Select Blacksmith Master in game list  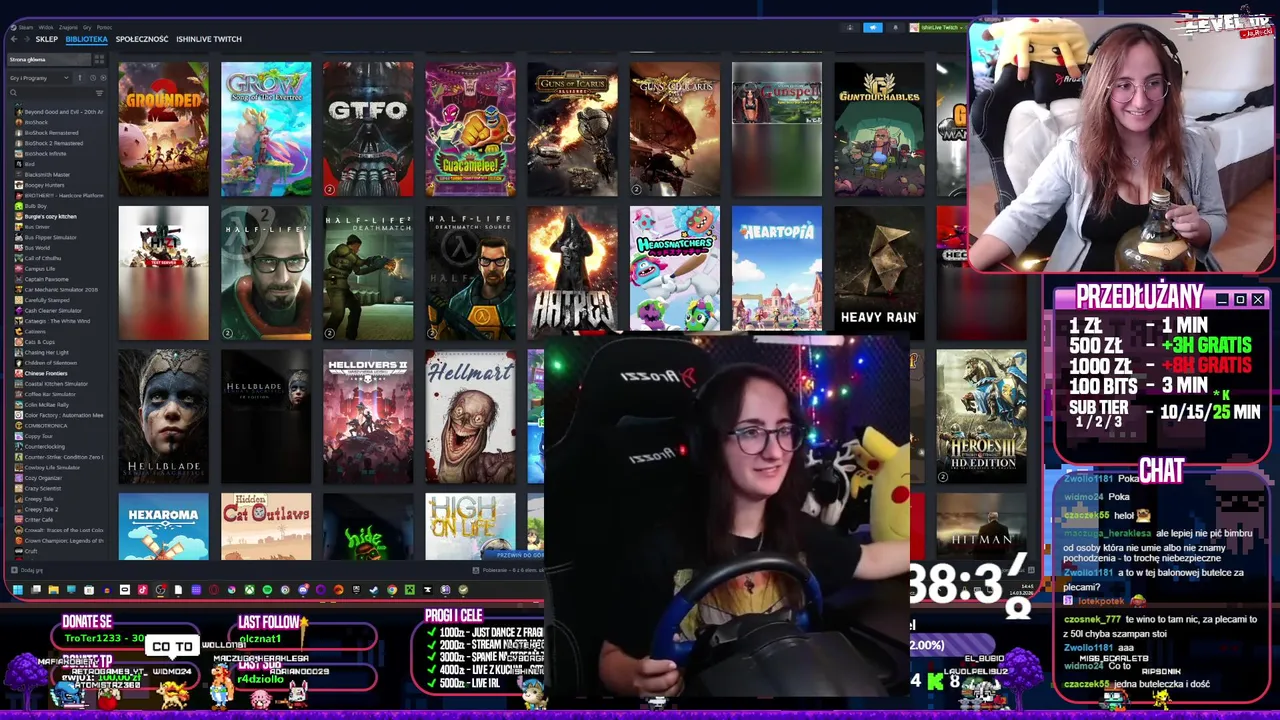(47, 174)
